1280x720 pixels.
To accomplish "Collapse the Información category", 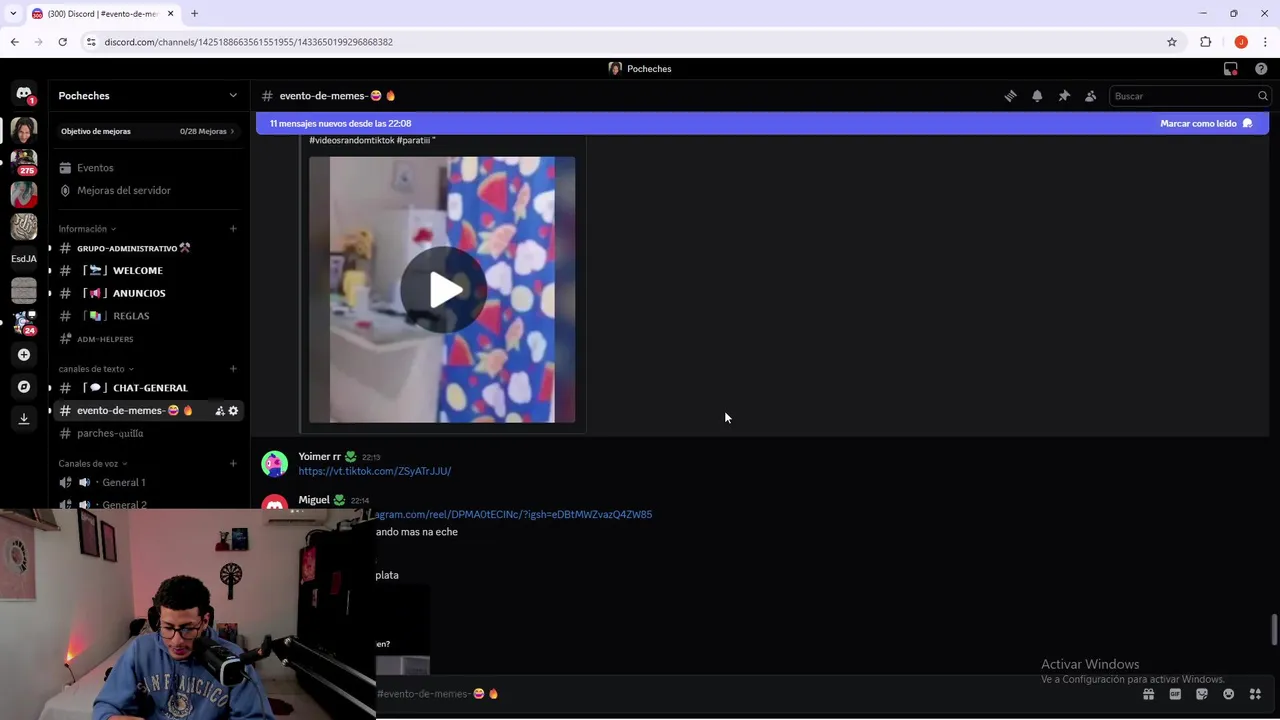I will click(87, 229).
